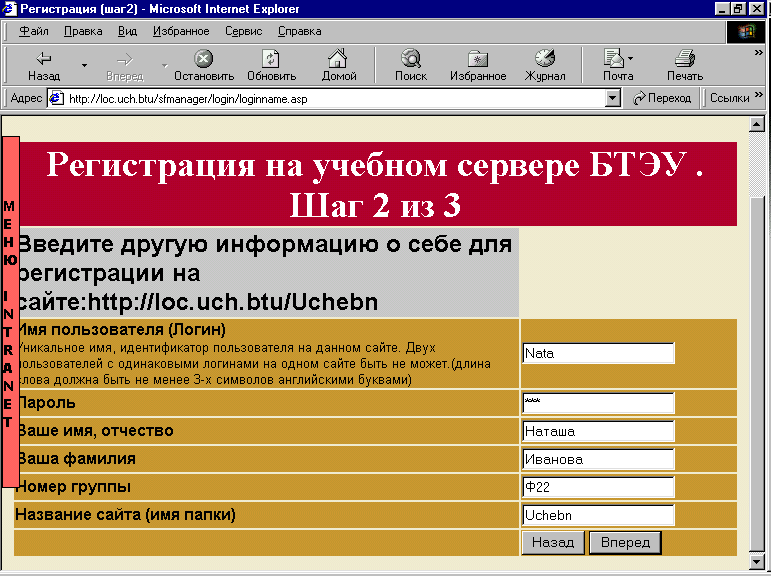Viewport: 771px width, 576px height.
Task: Open the address bar dropdown list
Action: click(612, 98)
